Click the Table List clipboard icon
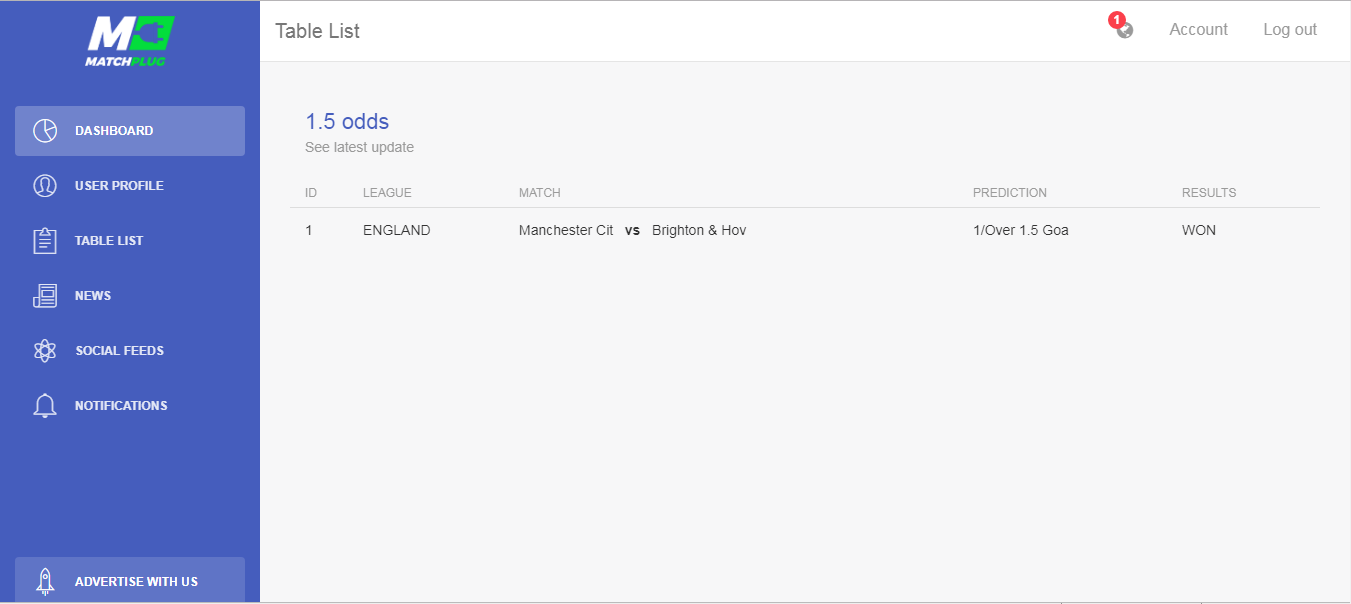Image resolution: width=1351 pixels, height=604 pixels. point(45,241)
